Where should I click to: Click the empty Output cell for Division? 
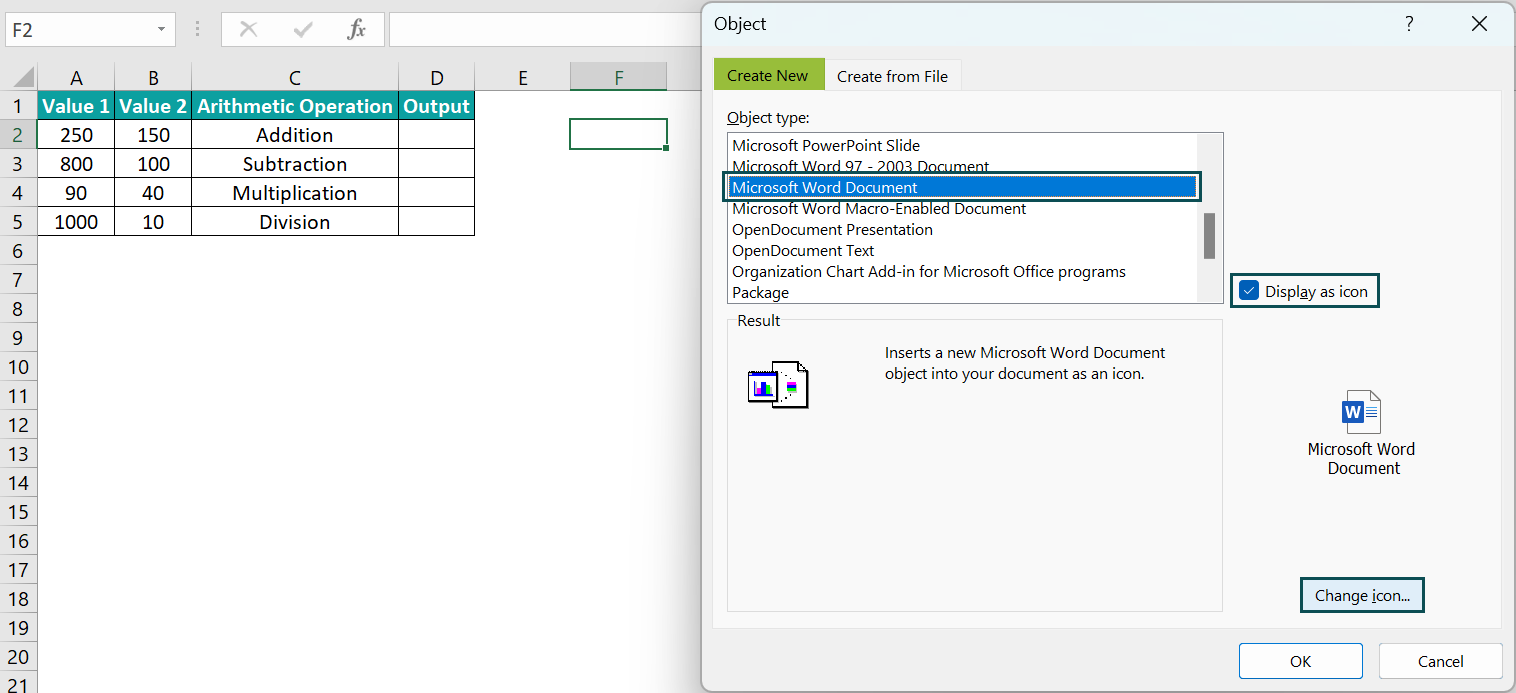436,222
